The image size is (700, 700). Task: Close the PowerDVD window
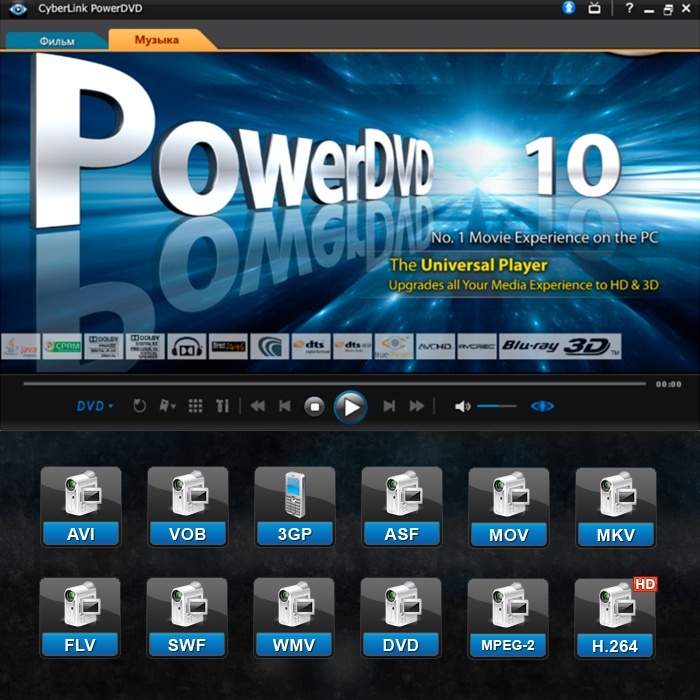[687, 8]
